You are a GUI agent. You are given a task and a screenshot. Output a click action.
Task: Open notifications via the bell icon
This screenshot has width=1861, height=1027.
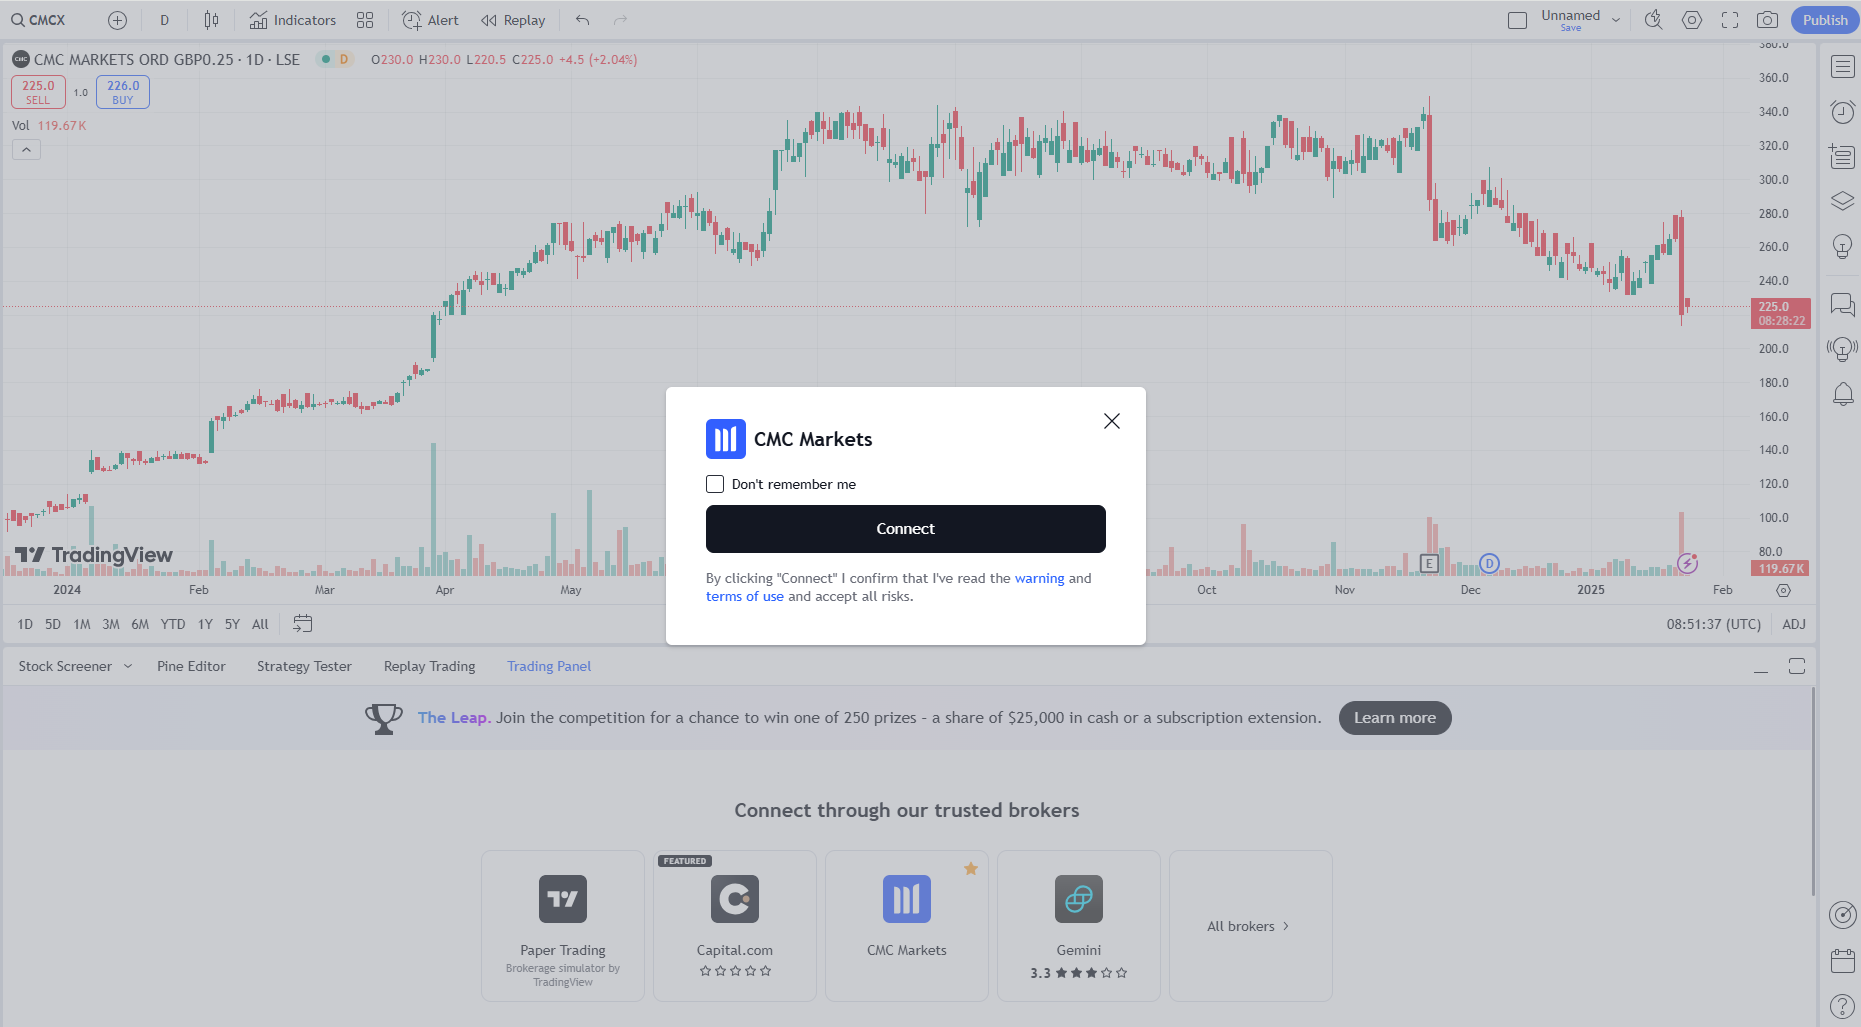tap(1841, 394)
